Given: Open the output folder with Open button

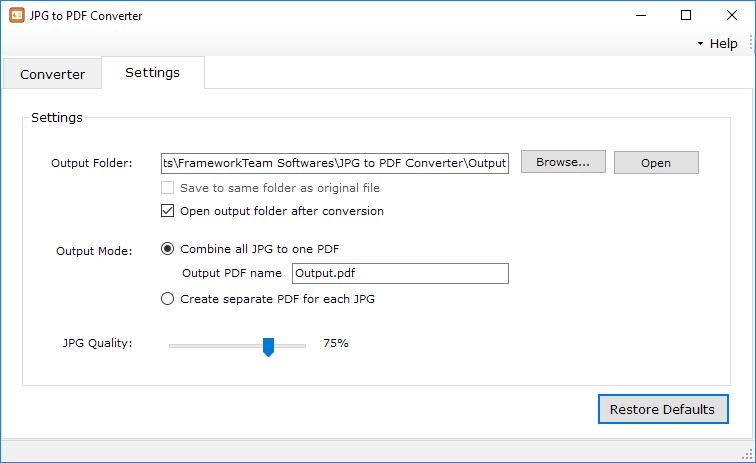Looking at the screenshot, I should coord(656,163).
